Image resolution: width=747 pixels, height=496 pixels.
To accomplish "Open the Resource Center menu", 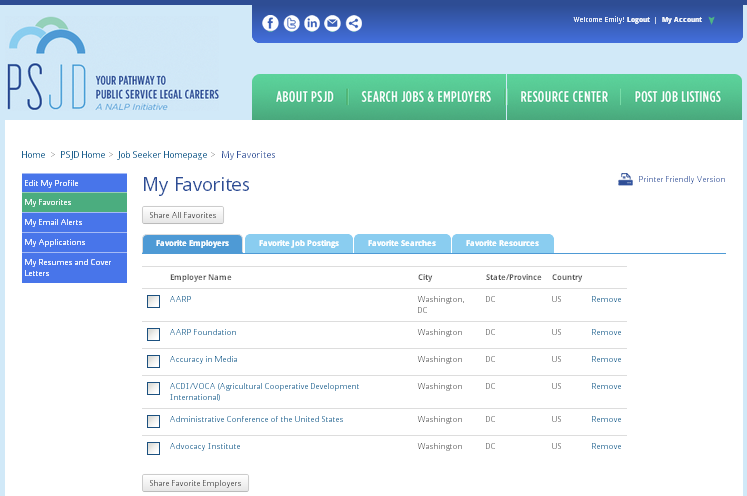I will tap(564, 97).
